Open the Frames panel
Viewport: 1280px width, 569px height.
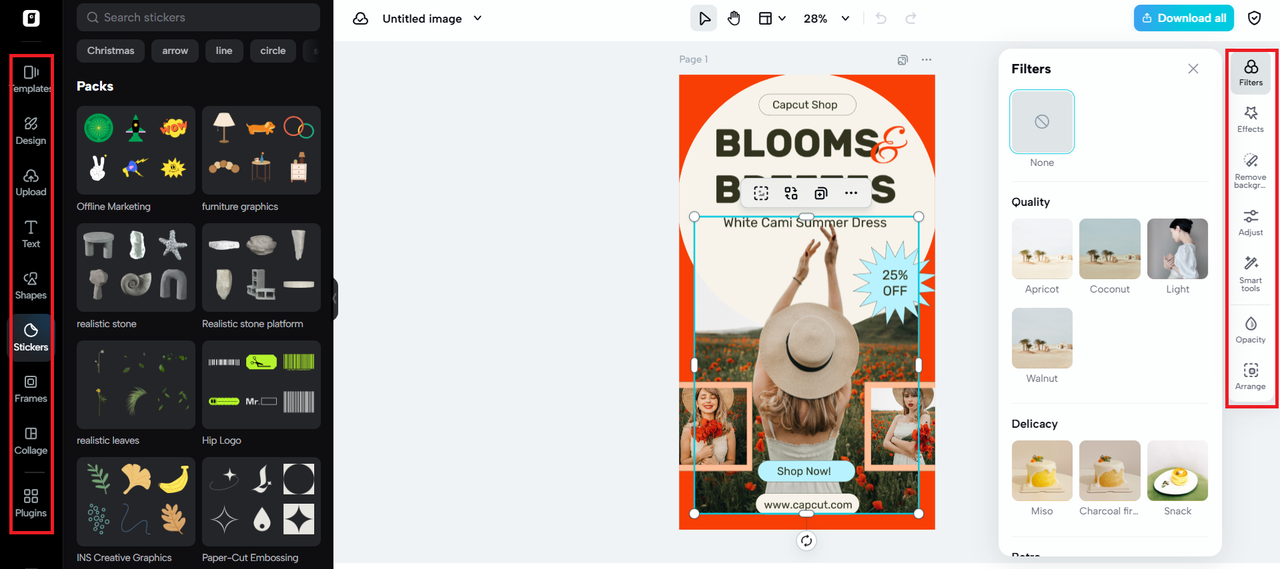(31, 389)
